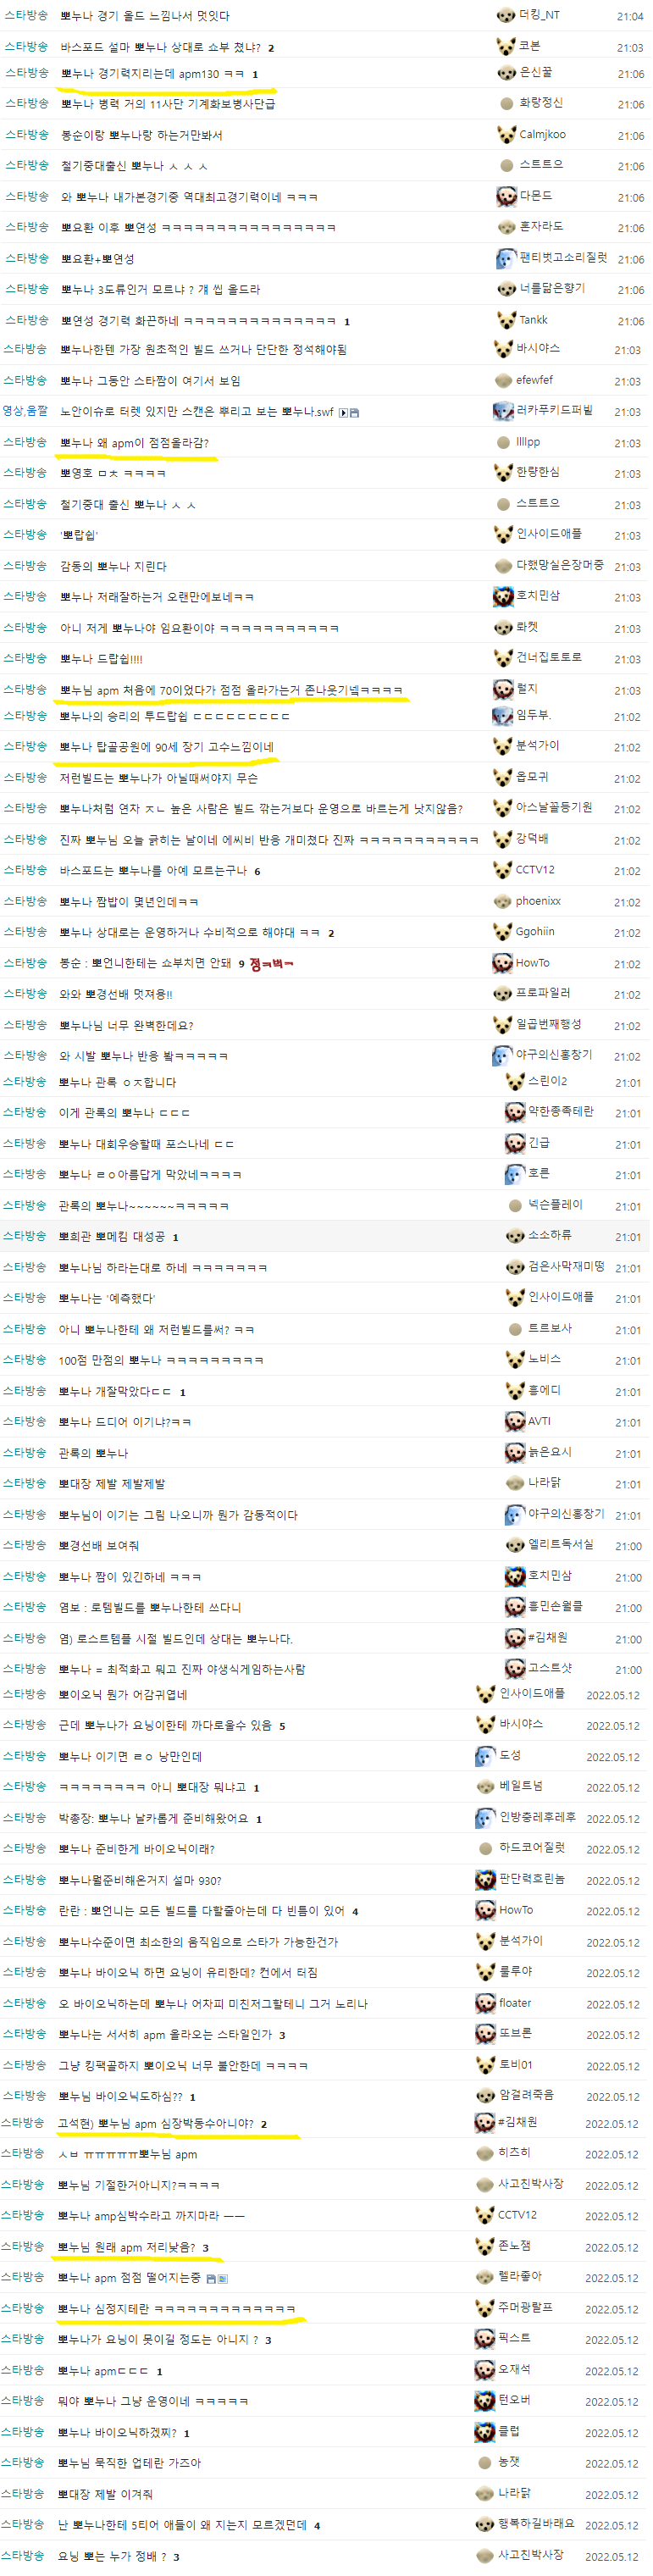This screenshot has height=2576, width=653.
Task: Click the profile icon beside Calmjkoo
Action: 506,134
